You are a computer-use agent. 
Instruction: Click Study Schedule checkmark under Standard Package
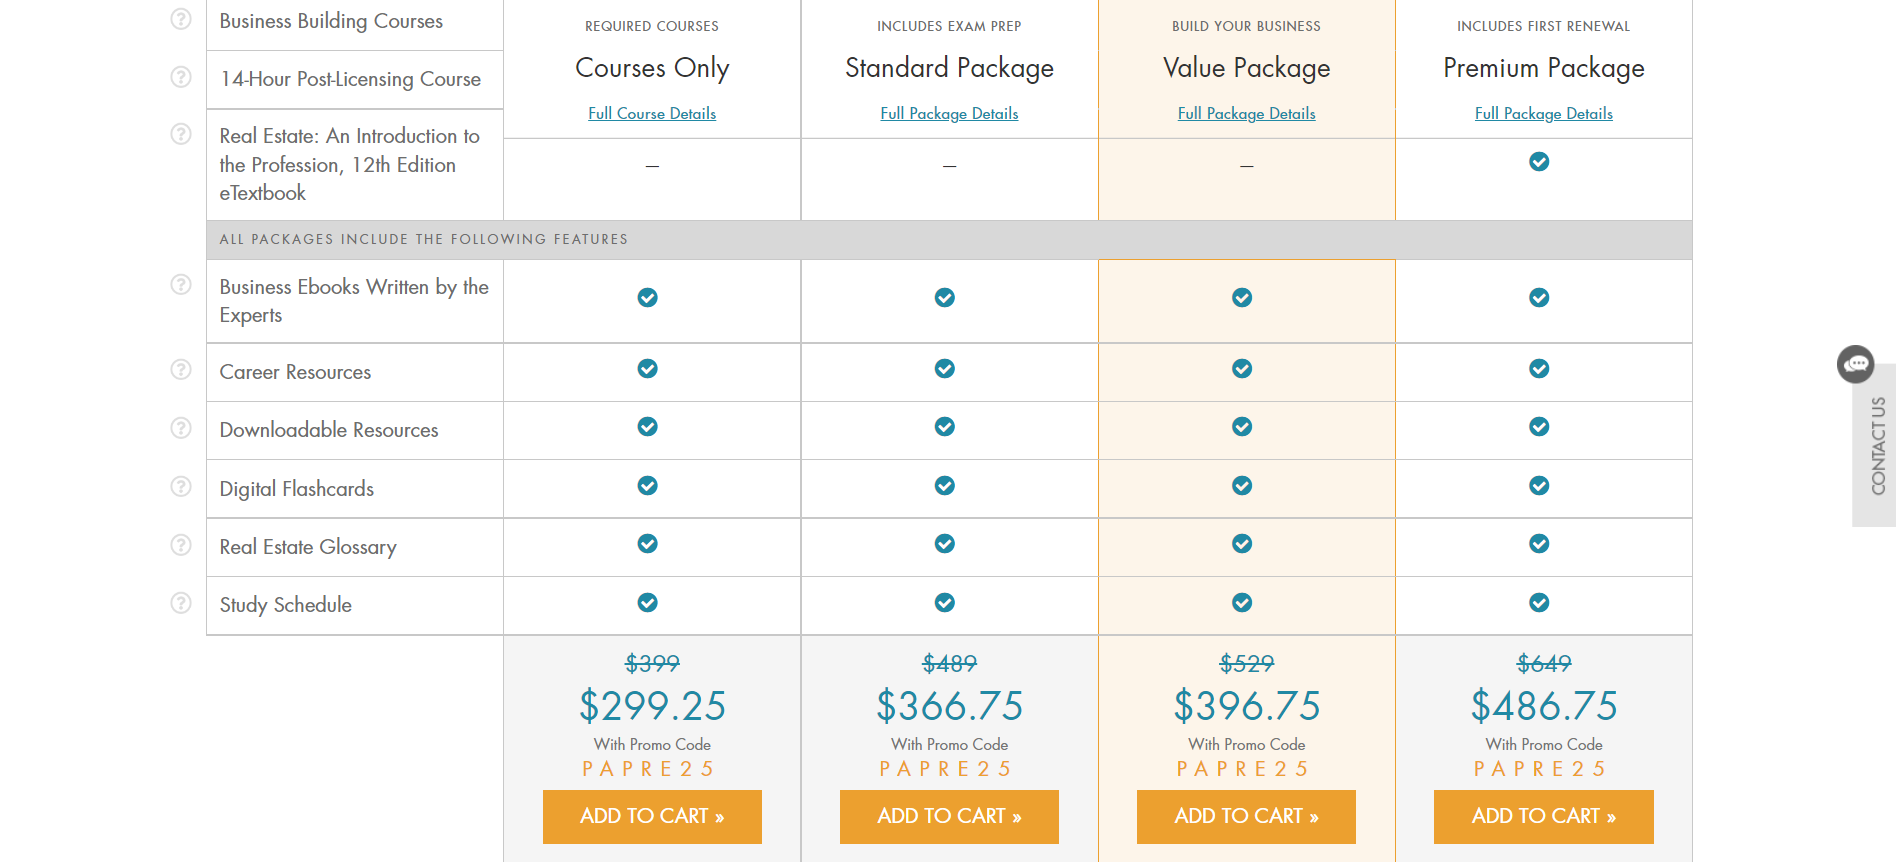click(945, 603)
